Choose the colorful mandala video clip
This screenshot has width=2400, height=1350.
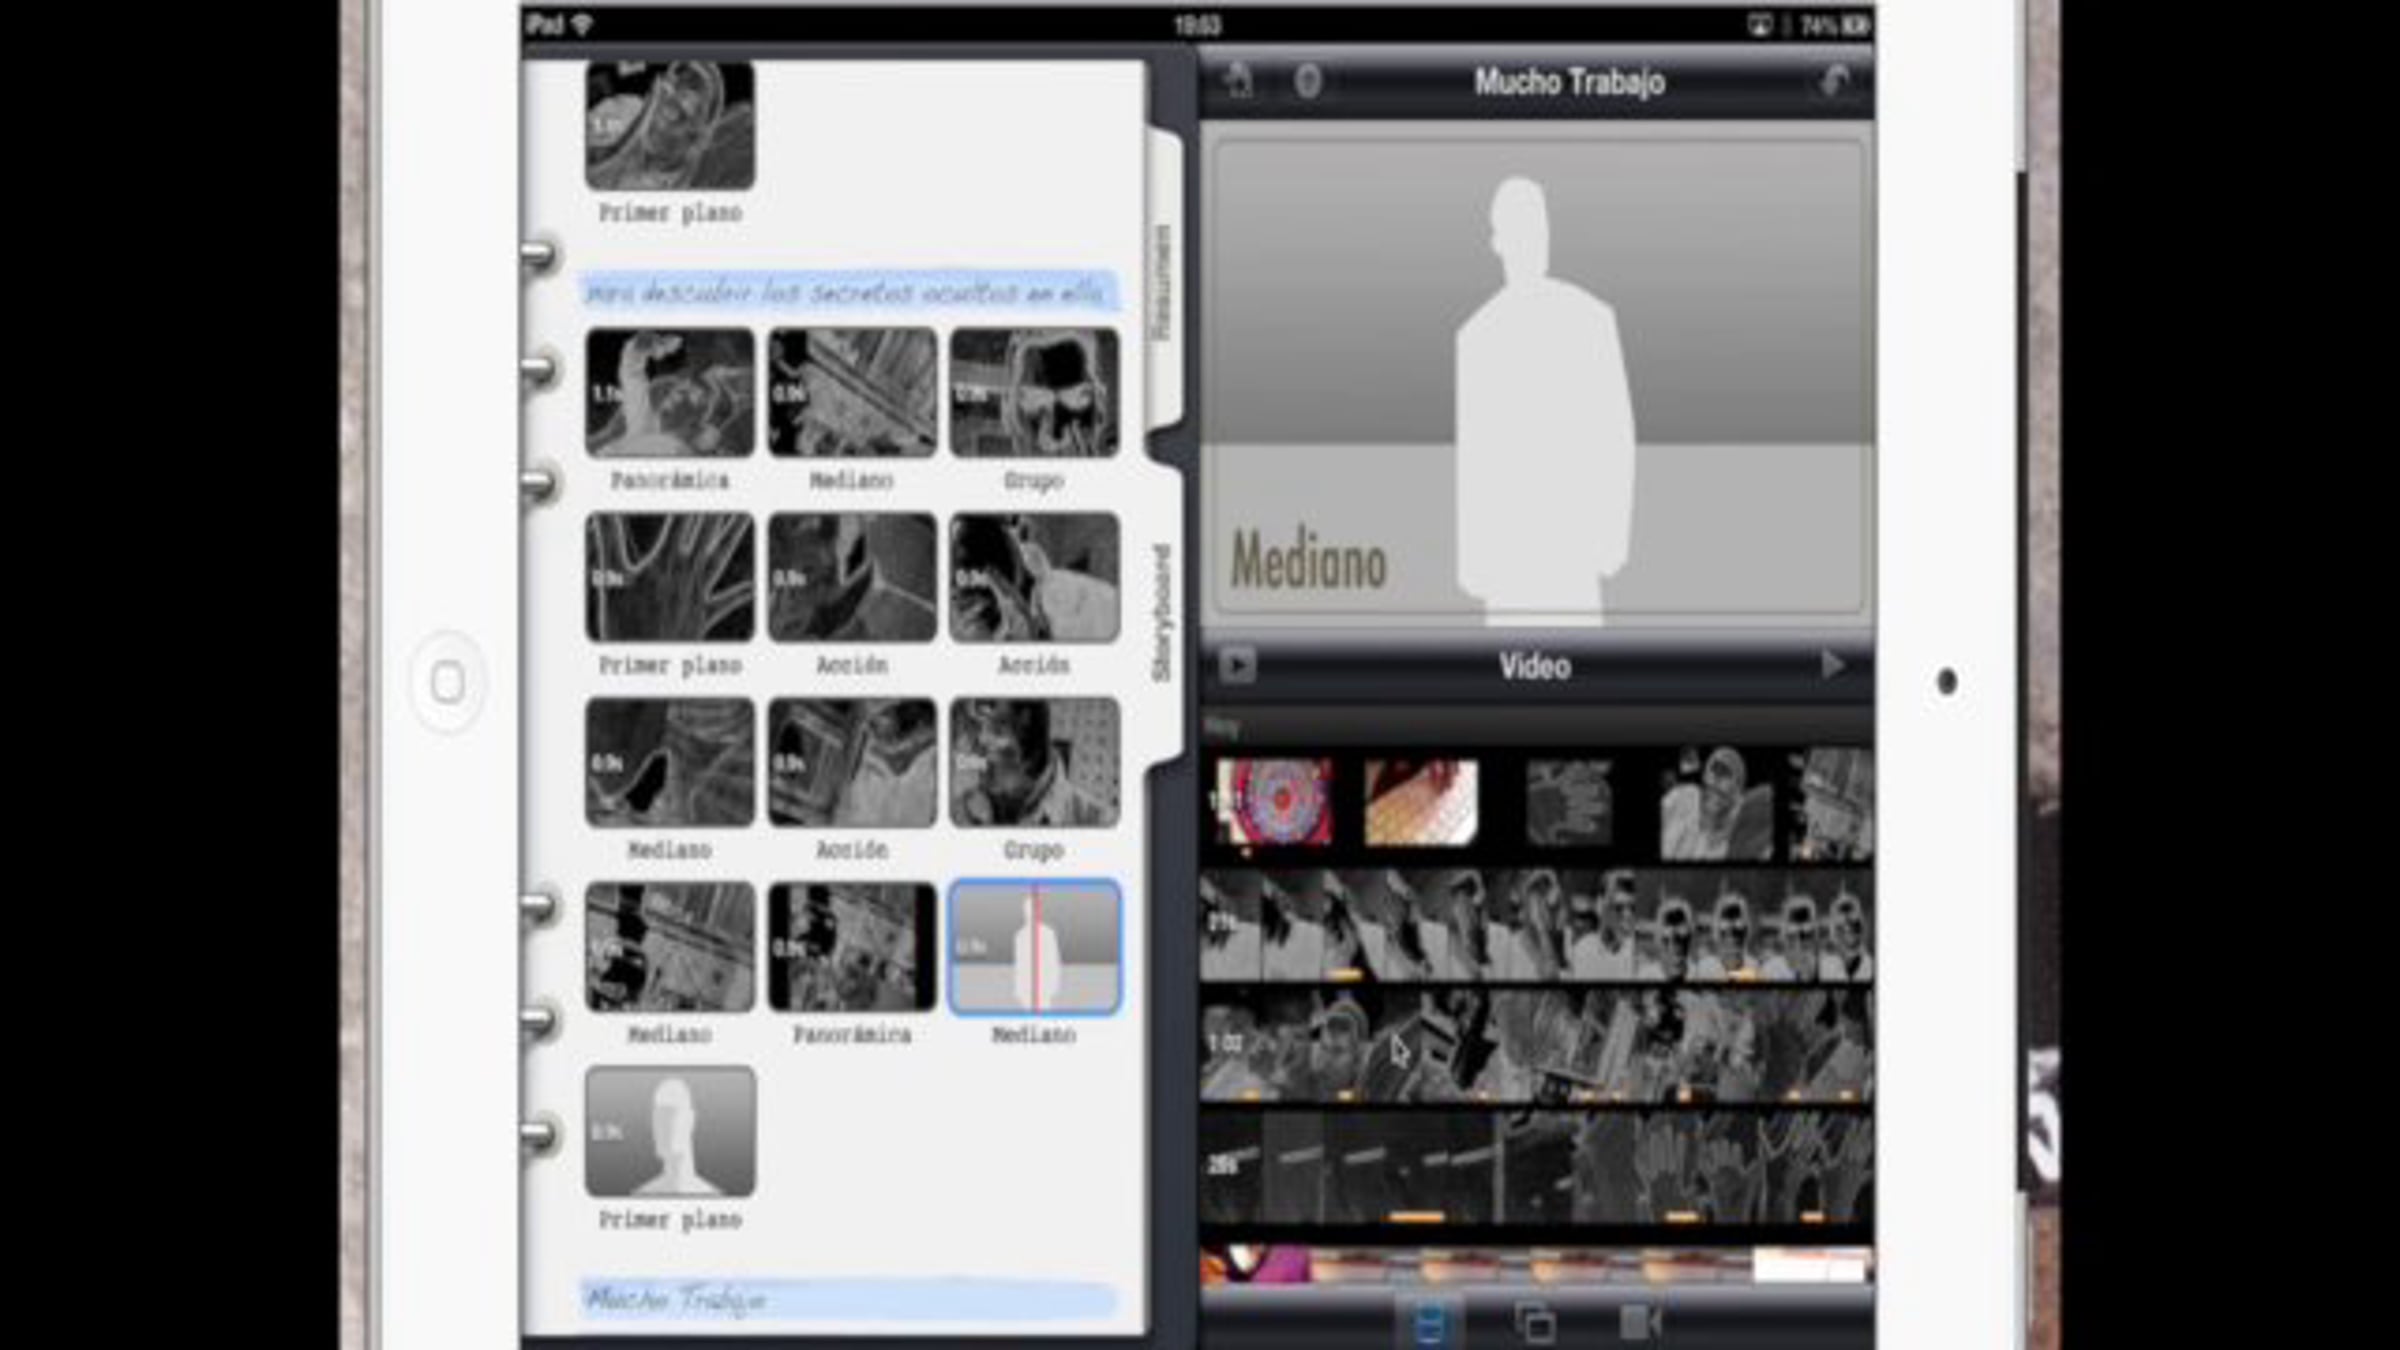(x=1275, y=802)
